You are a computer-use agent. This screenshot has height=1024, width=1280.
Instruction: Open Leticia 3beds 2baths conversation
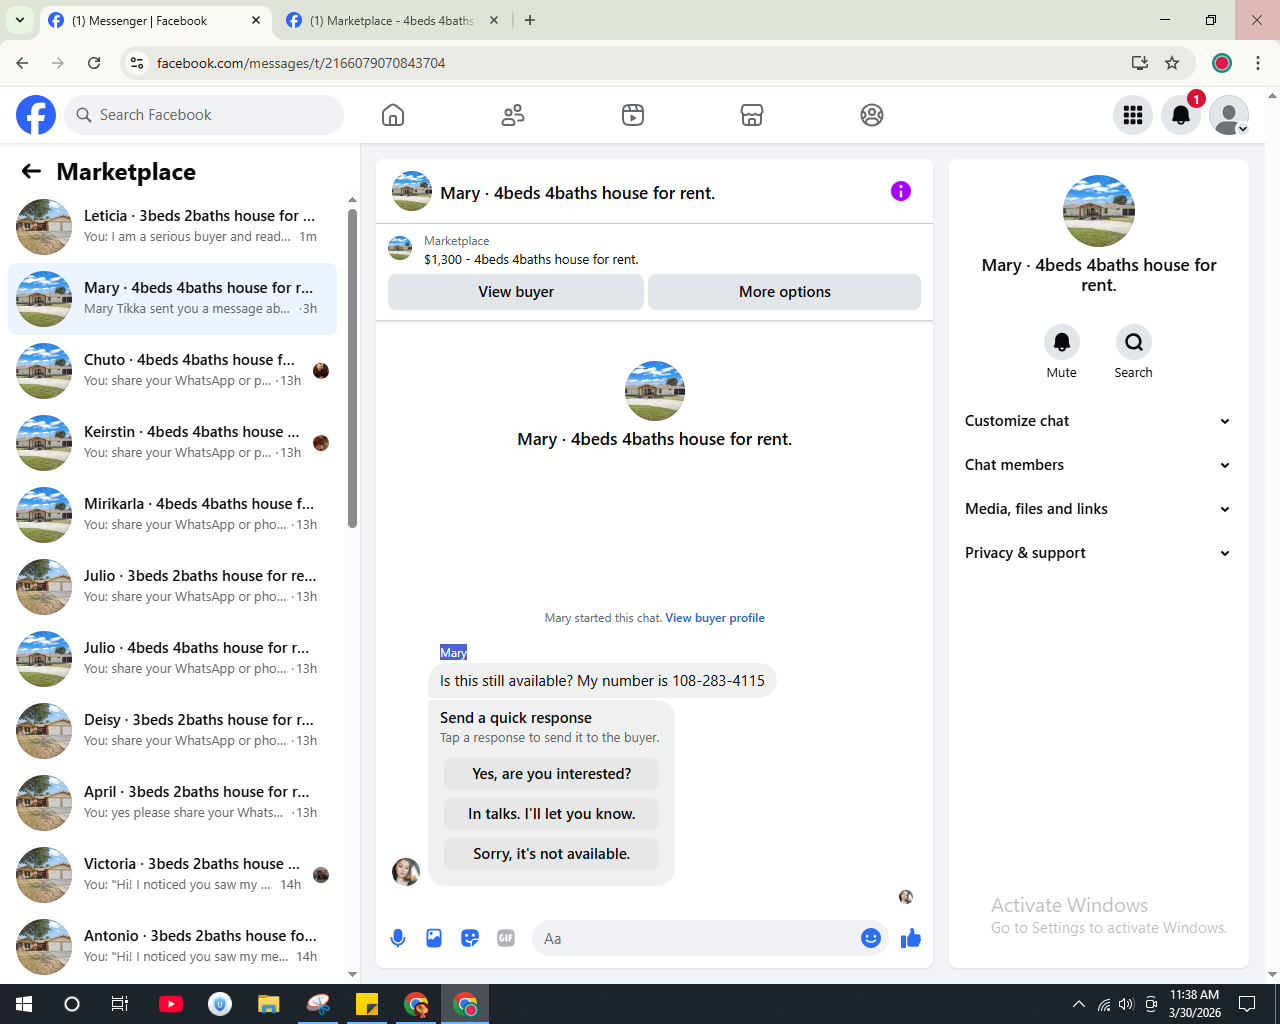[172, 226]
